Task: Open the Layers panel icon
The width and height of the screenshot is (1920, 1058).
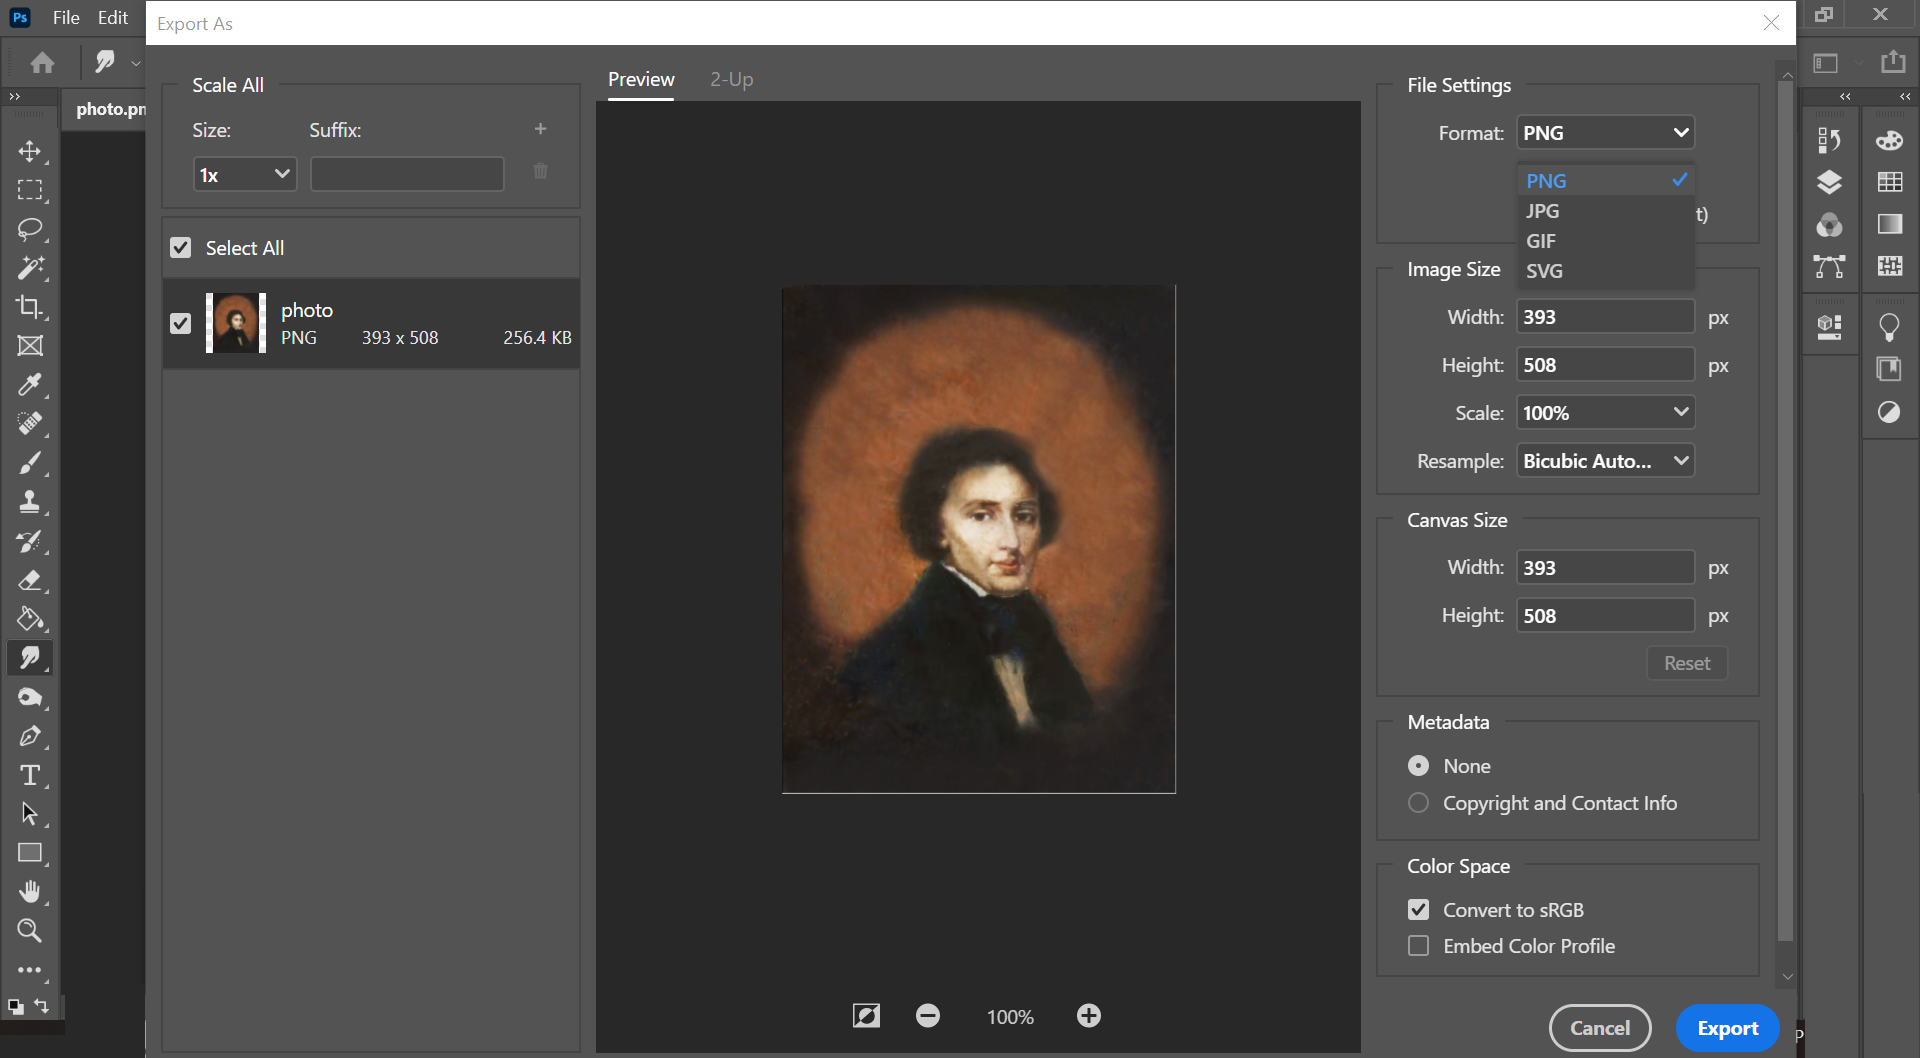Action: tap(1829, 182)
